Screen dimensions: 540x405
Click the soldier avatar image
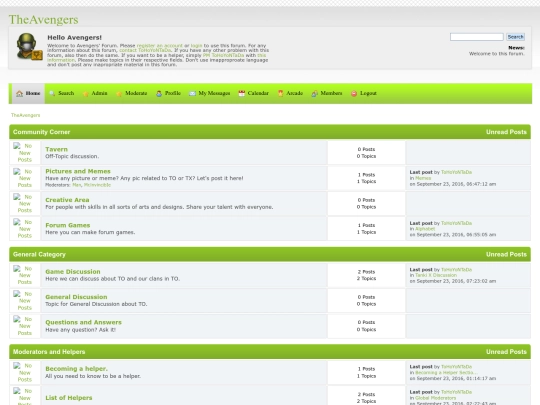pyautogui.click(x=29, y=46)
